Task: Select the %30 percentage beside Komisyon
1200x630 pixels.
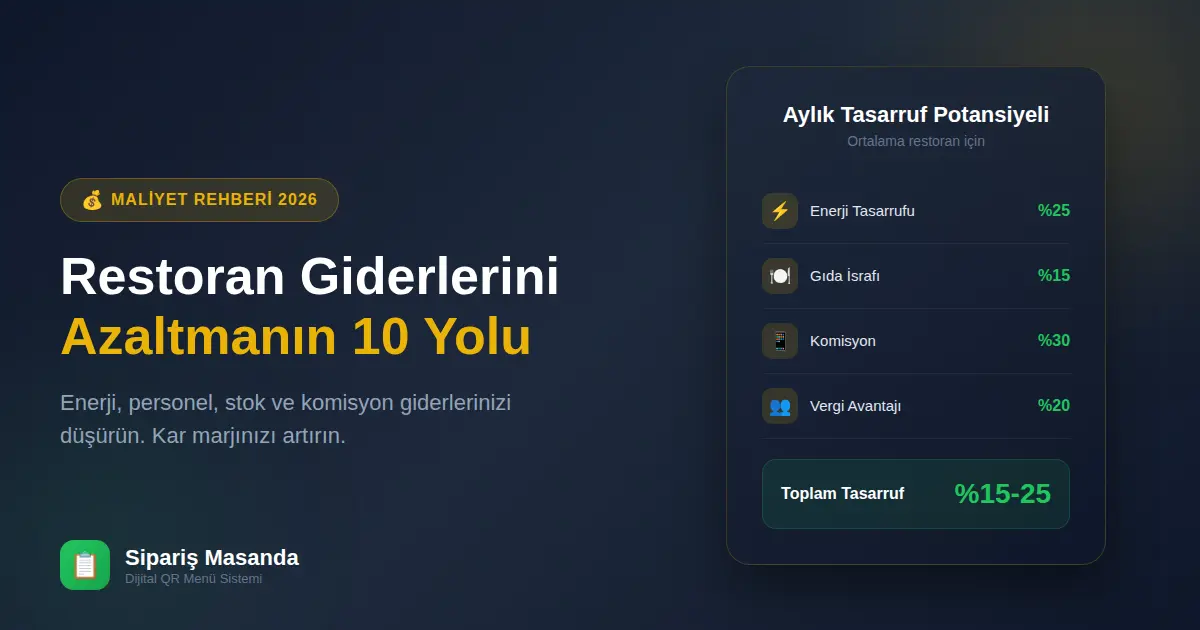Action: pyautogui.click(x=1052, y=341)
